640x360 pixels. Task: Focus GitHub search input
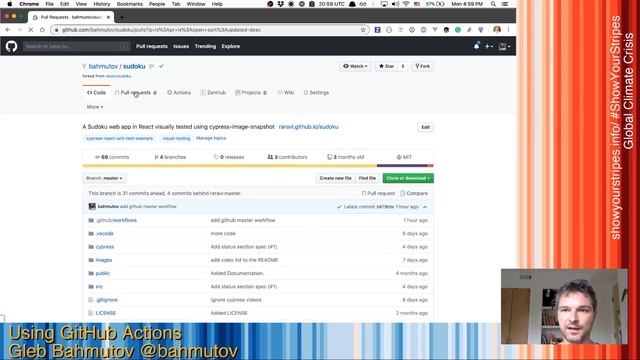[x=76, y=47]
